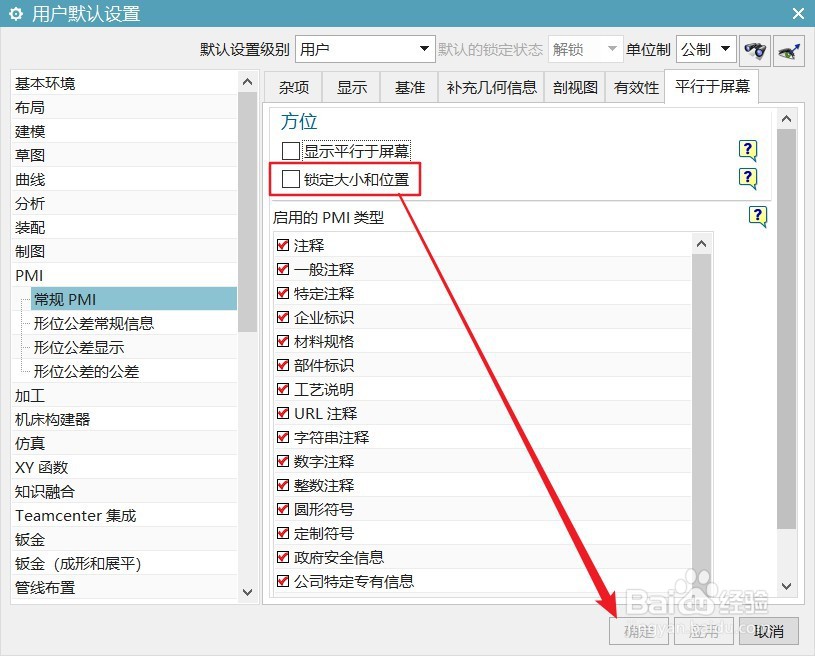Image resolution: width=815 pixels, height=656 pixels.
Task: Disable 公司特定专有信息 at list bottom
Action: point(281,581)
